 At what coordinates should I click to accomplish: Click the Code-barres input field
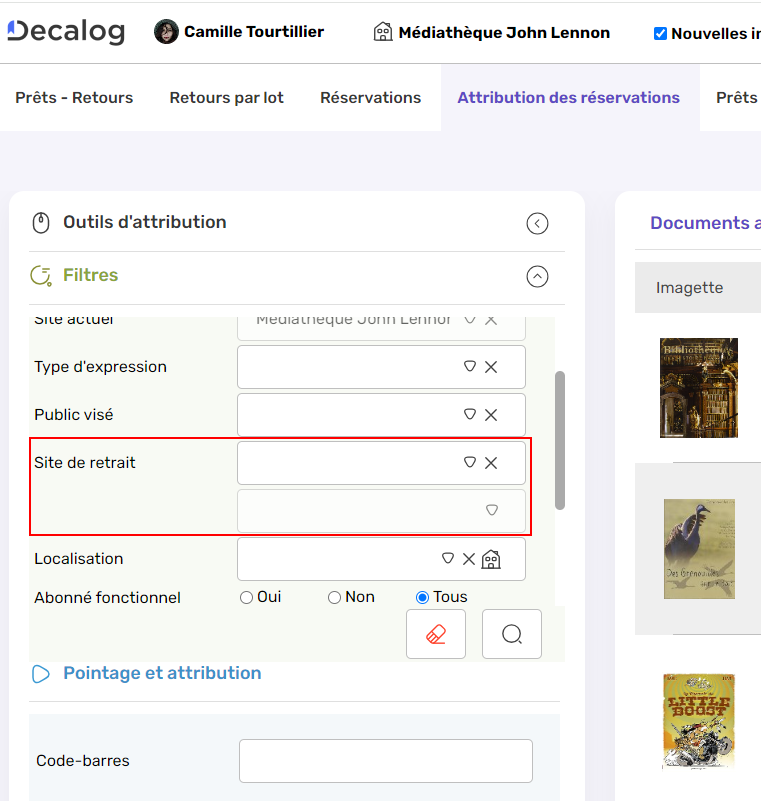point(385,761)
